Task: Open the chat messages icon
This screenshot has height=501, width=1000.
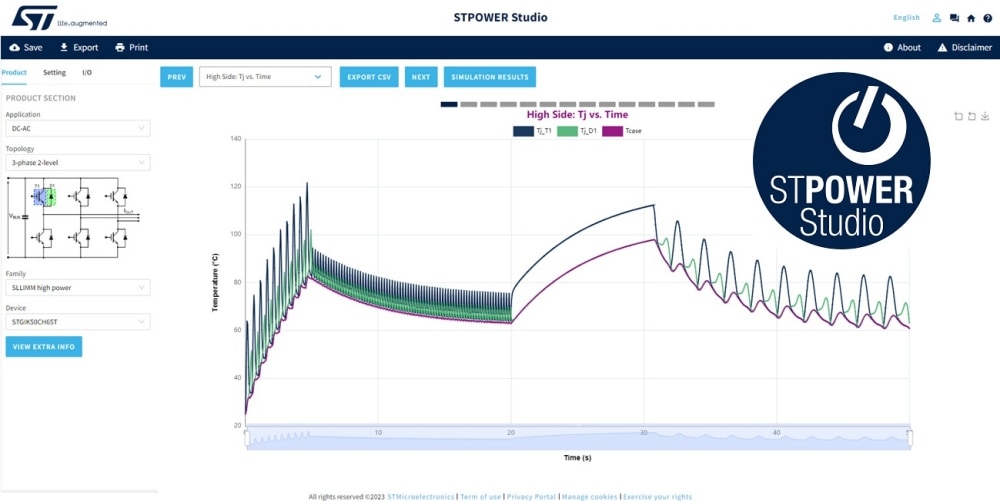Action: pos(954,18)
